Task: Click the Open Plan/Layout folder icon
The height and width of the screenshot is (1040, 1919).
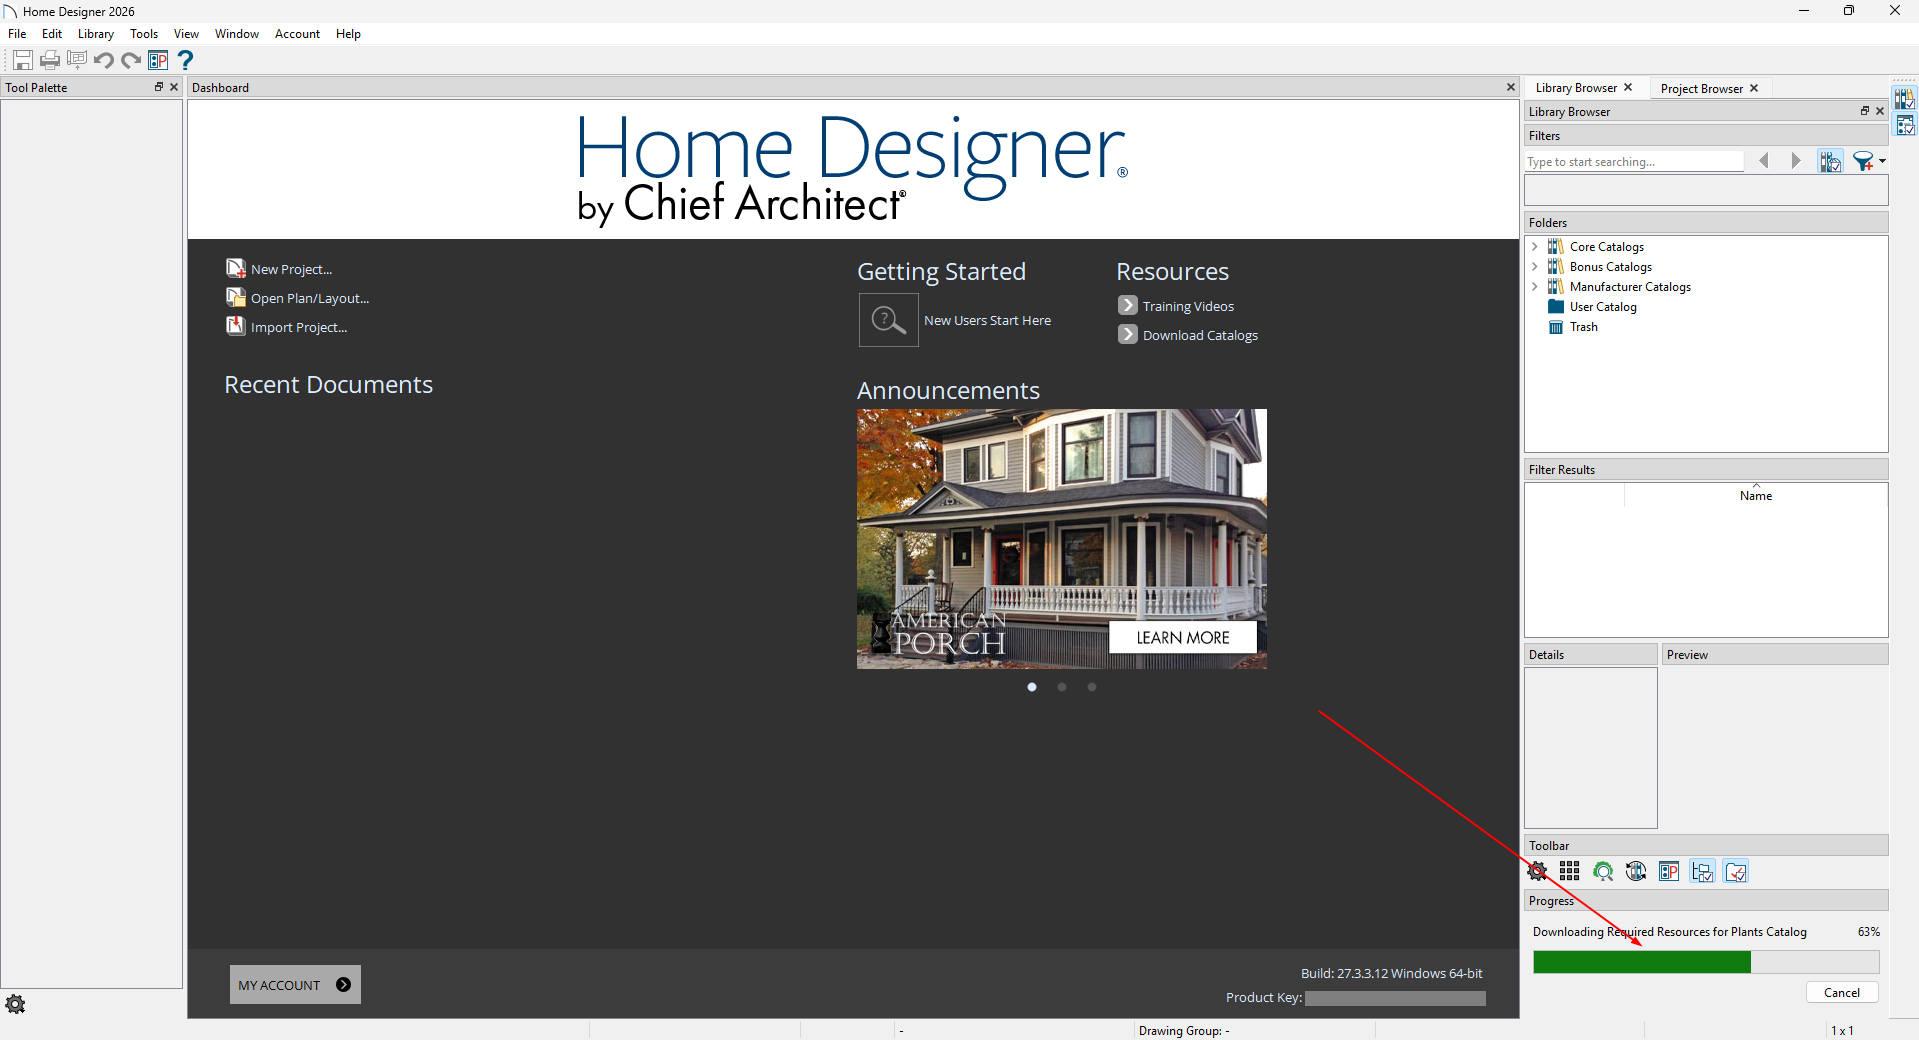Action: (236, 297)
